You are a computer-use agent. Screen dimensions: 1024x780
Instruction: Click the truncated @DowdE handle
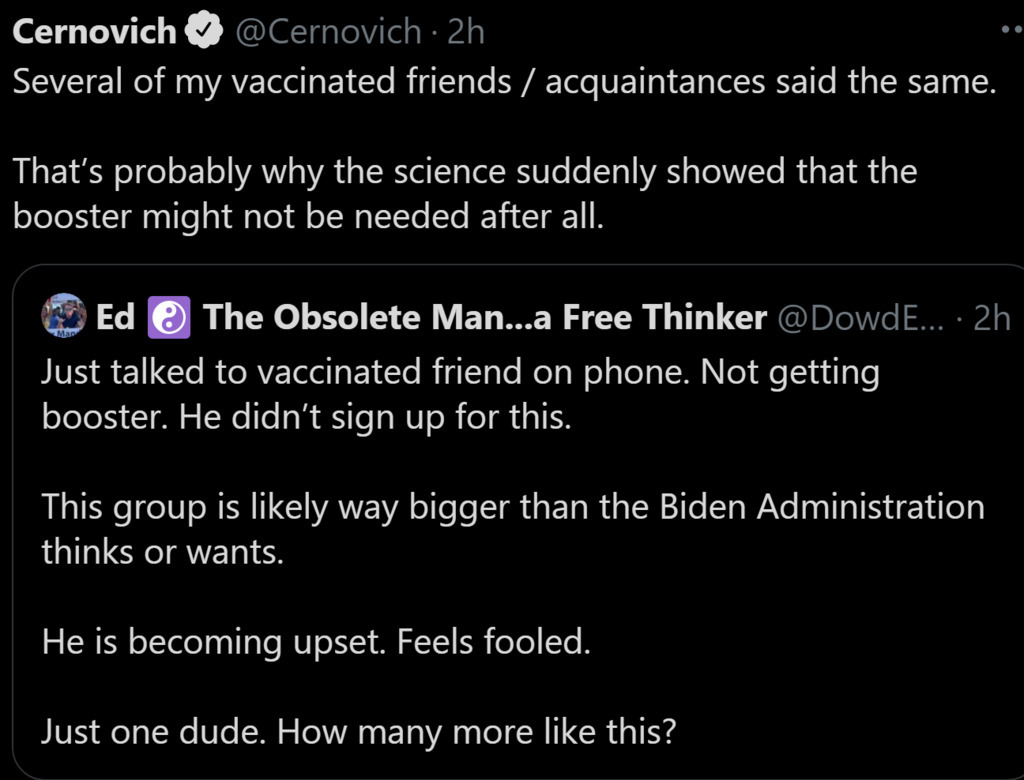pyautogui.click(x=860, y=317)
